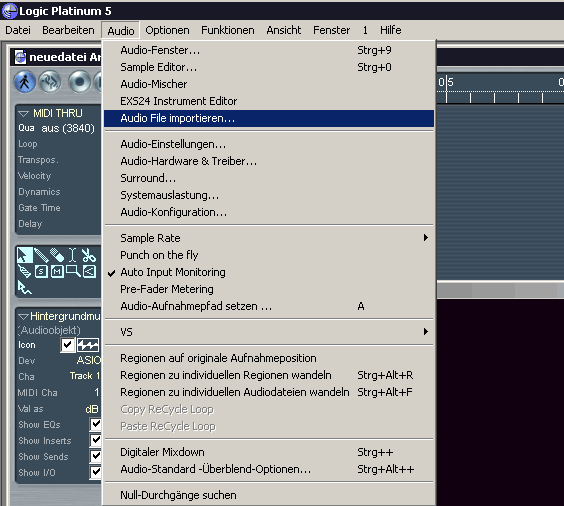The image size is (564, 506).
Task: Choose Null-Durchgänge suchen
Action: pos(269,495)
